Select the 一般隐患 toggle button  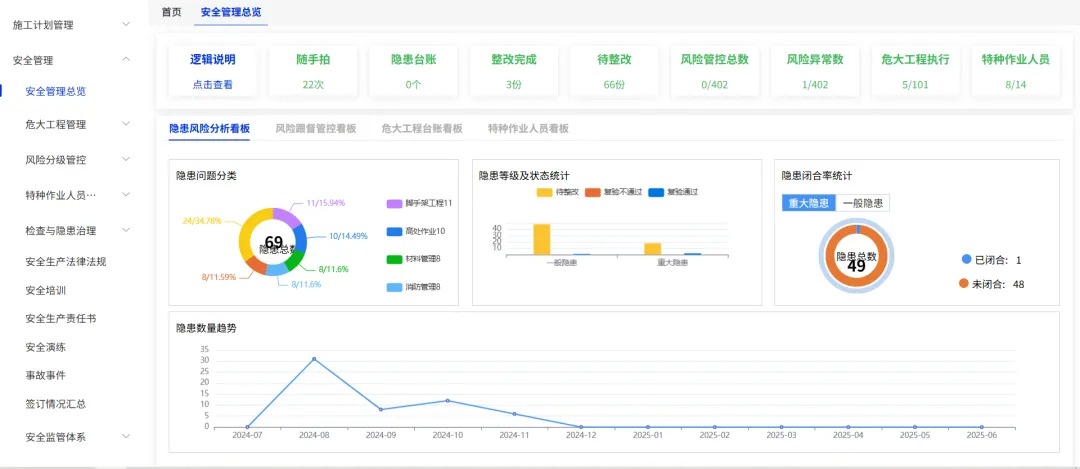862,203
